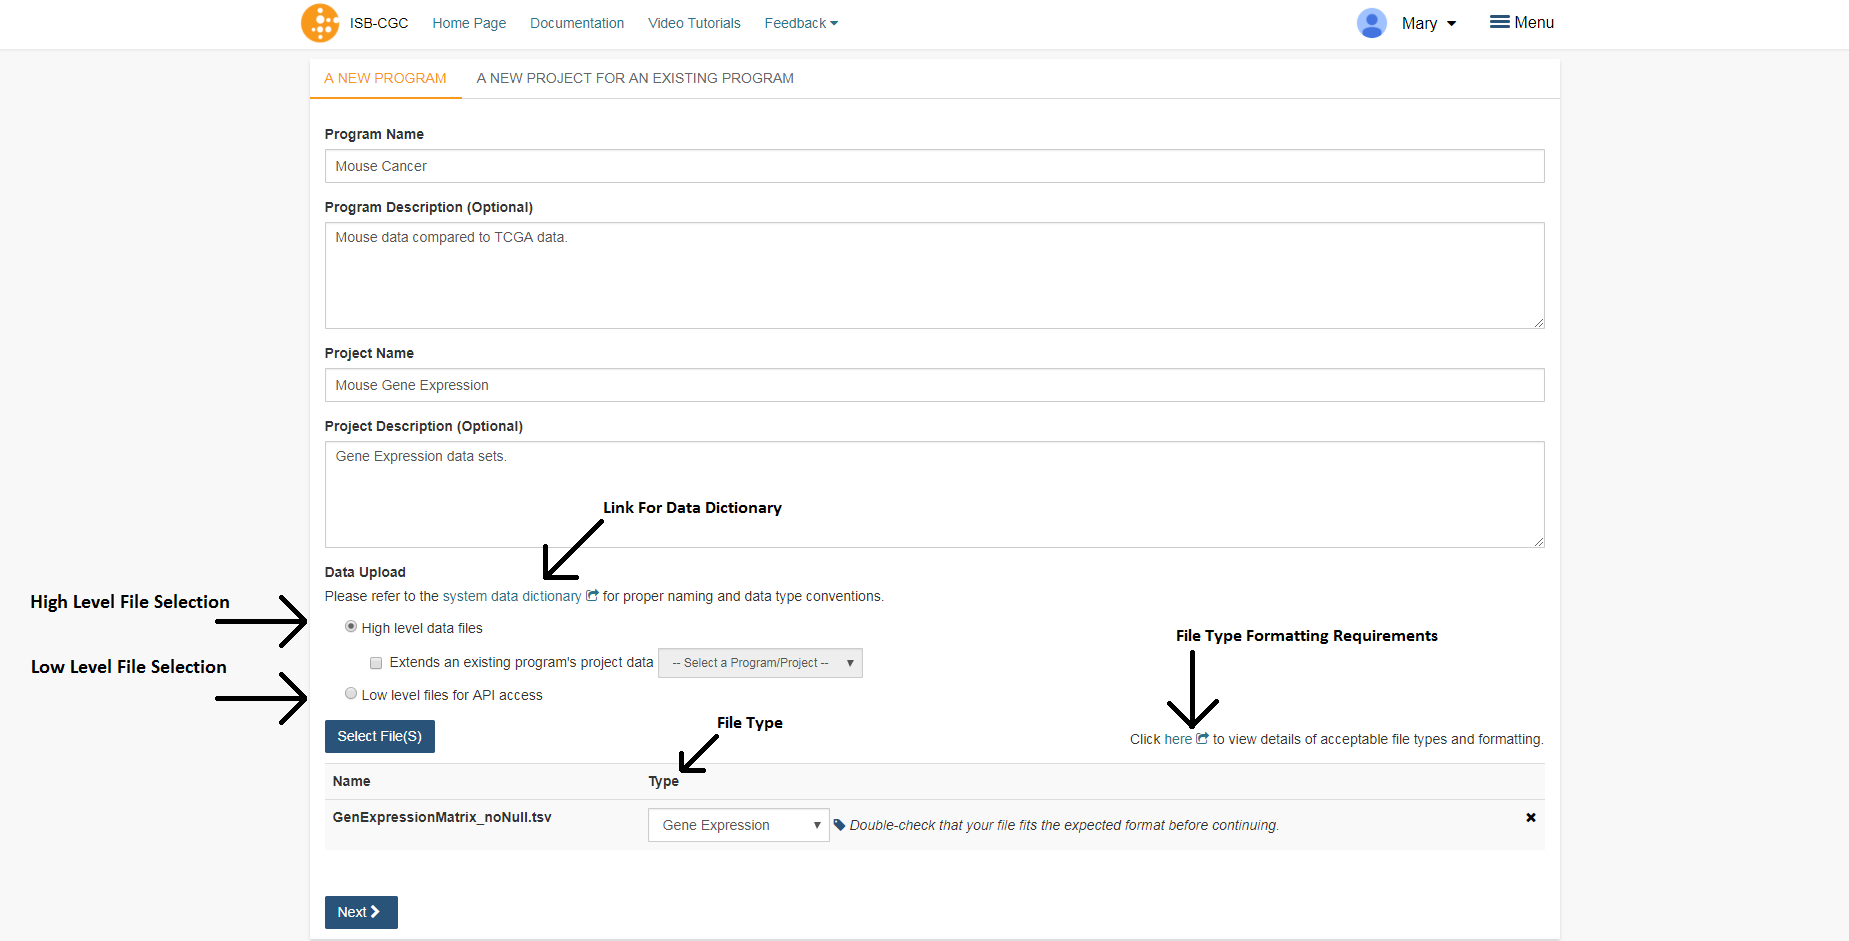Click the Program Description resize handle
Viewport: 1849px width, 941px height.
pyautogui.click(x=1539, y=323)
